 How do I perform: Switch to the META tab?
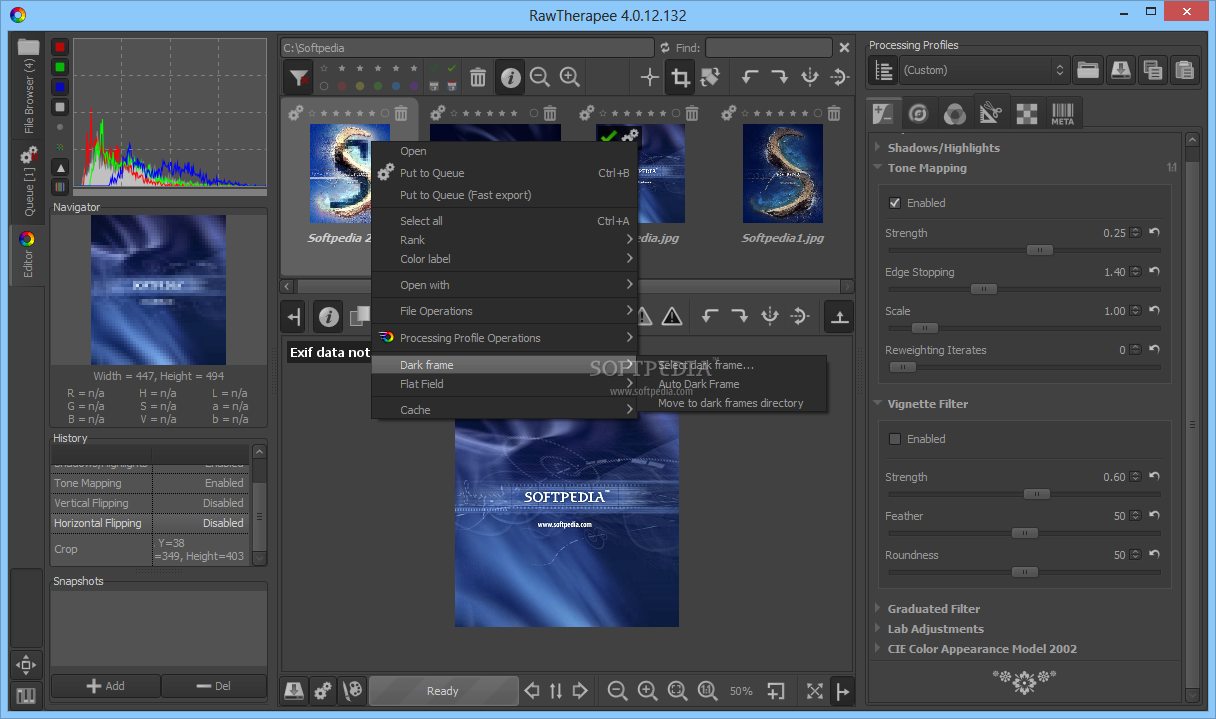click(1062, 113)
